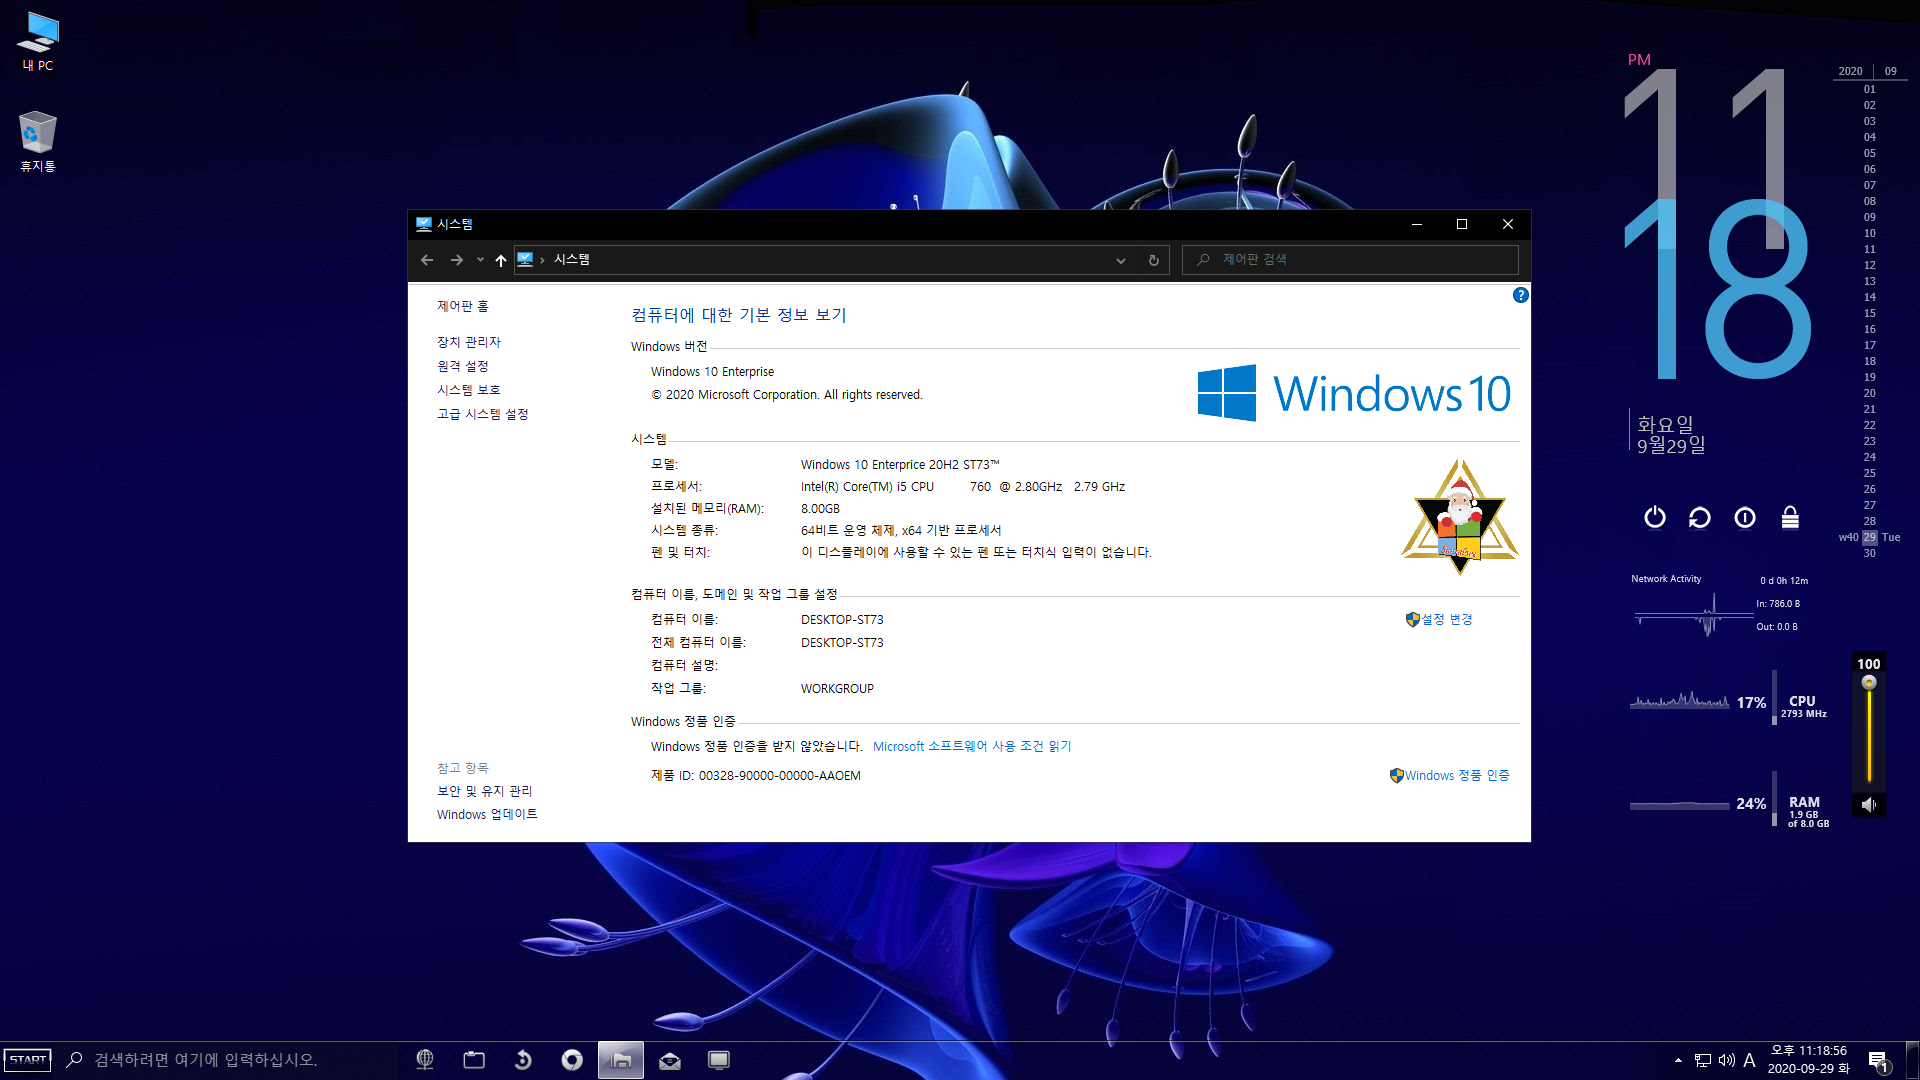Open the network tray icon

coord(1703,1060)
